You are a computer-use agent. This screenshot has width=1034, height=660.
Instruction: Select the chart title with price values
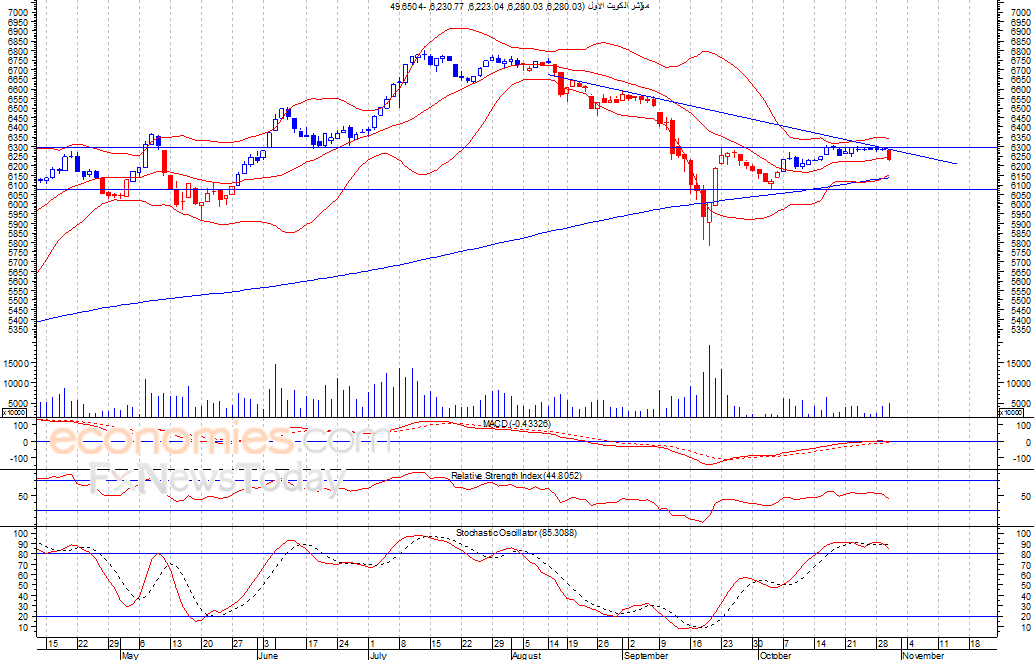point(519,6)
